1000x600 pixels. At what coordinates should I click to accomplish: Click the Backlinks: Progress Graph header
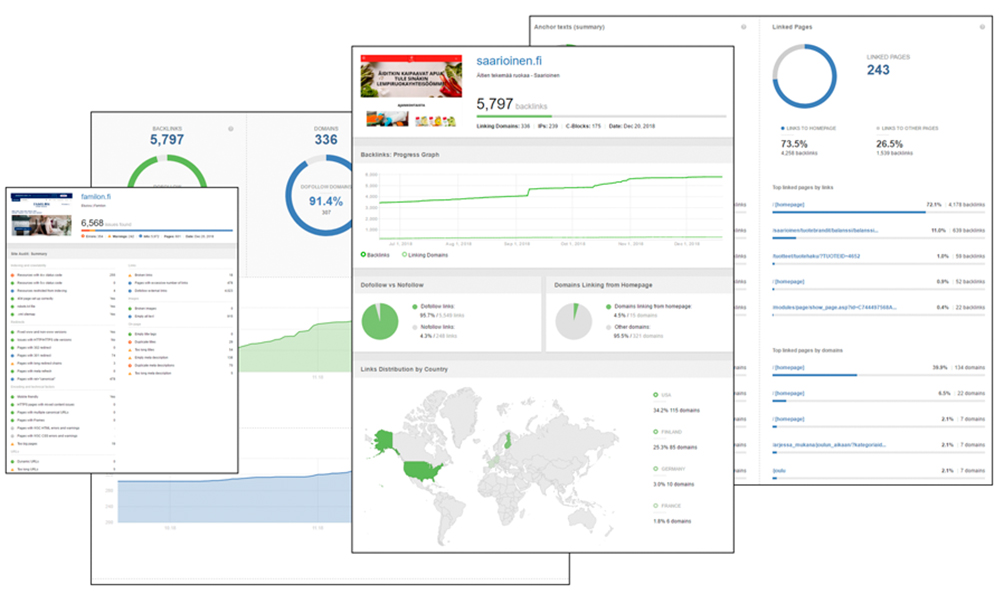tap(400, 154)
